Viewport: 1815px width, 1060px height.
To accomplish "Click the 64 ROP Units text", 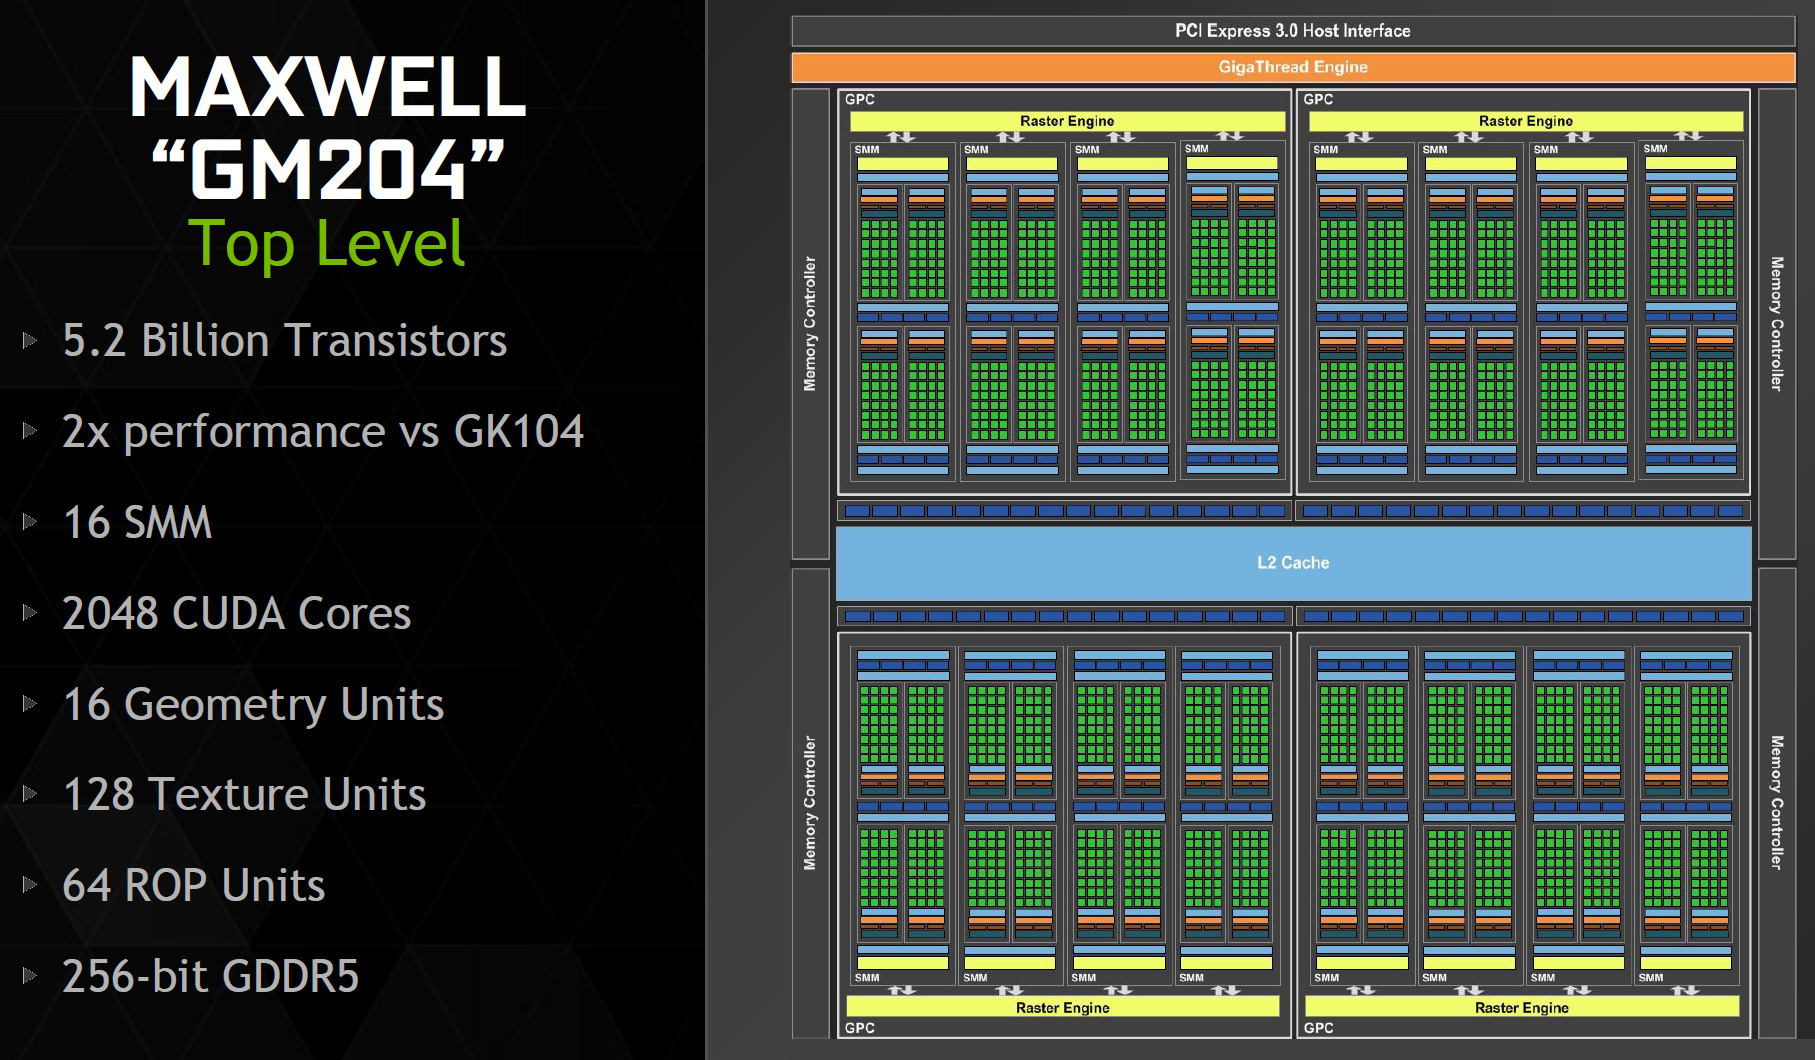I will pos(194,885).
